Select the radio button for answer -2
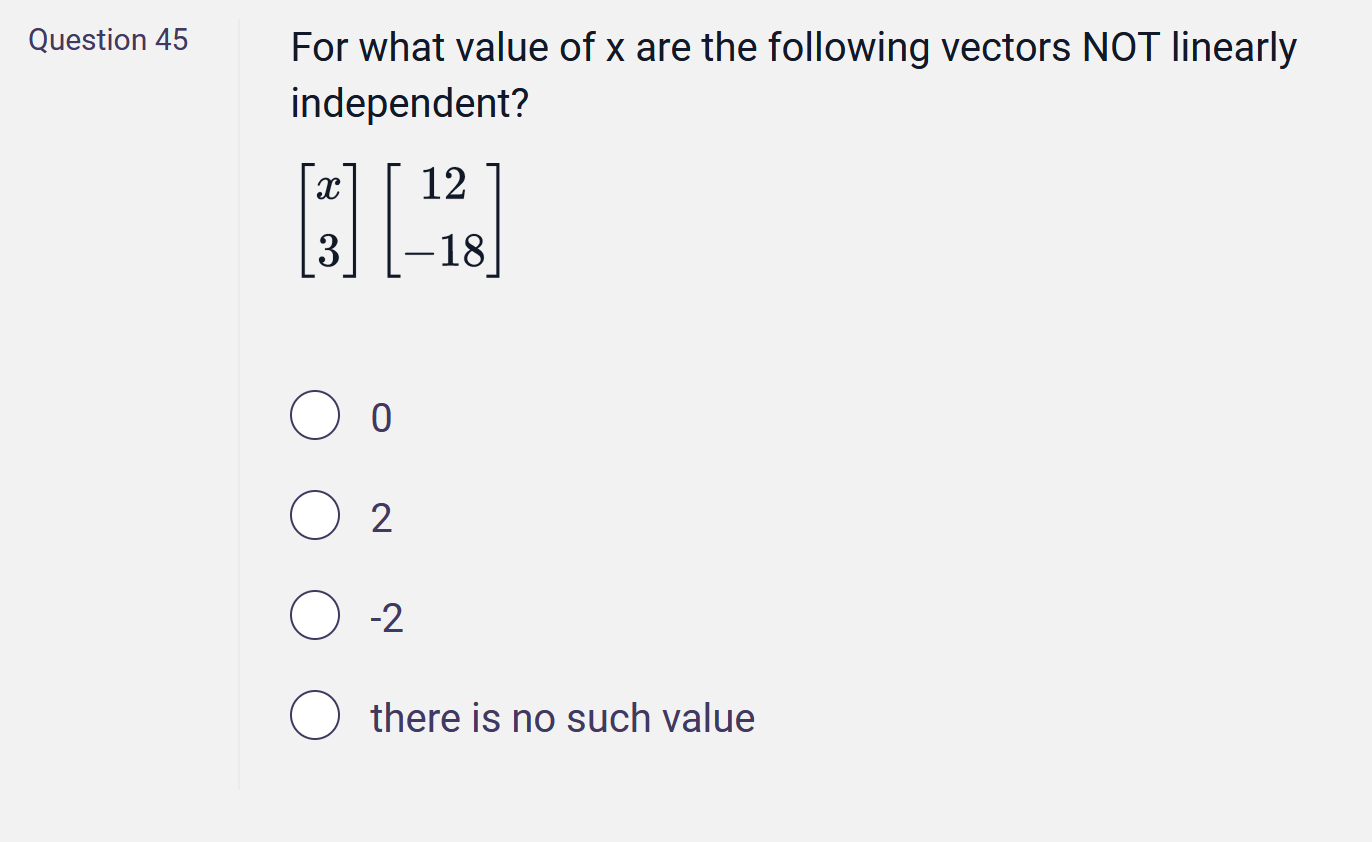The height and width of the screenshot is (842, 1372). (315, 615)
